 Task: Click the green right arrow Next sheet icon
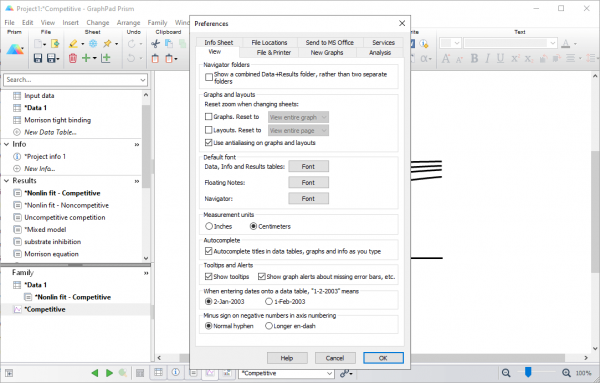109,373
